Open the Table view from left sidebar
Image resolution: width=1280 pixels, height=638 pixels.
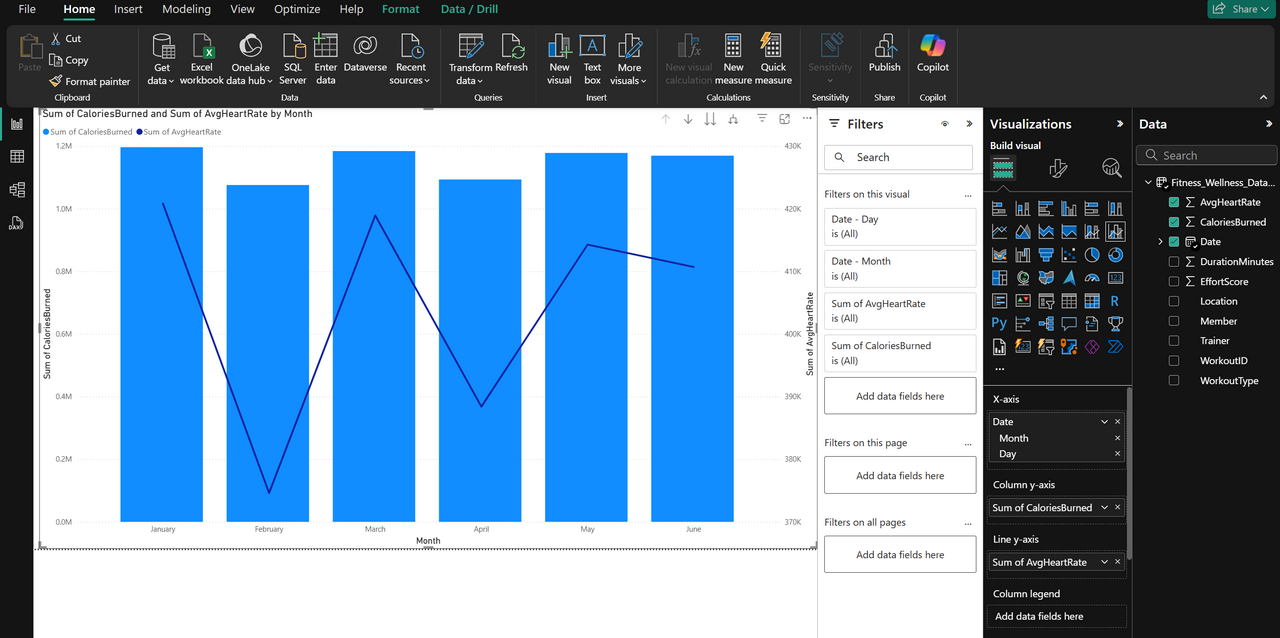click(17, 157)
